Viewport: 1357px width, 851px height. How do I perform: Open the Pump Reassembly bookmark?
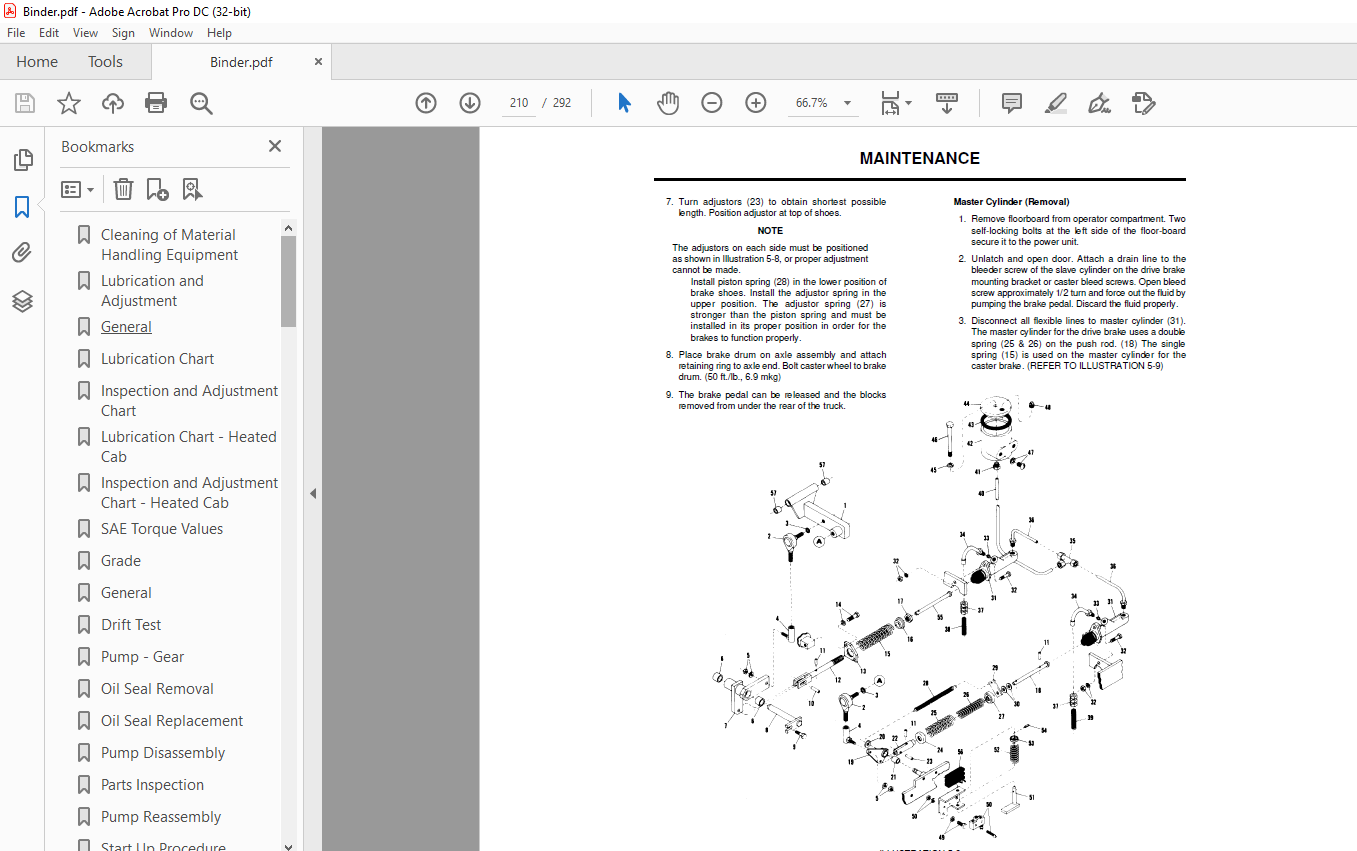tap(161, 817)
